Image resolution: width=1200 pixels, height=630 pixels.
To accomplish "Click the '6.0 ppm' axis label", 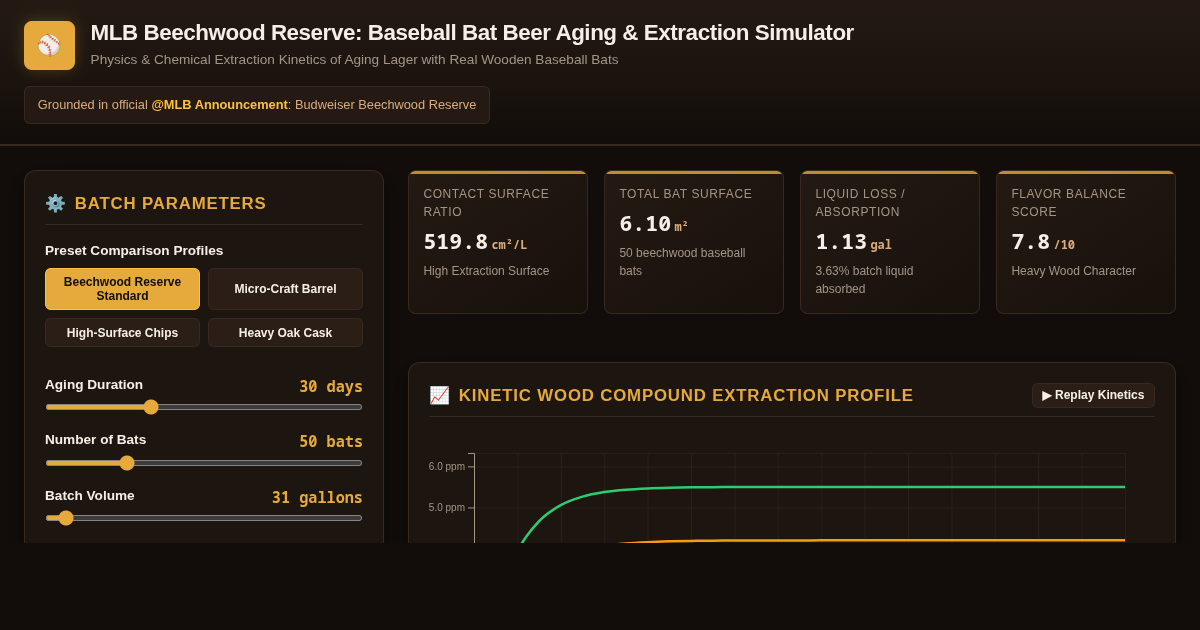I will pos(446,467).
